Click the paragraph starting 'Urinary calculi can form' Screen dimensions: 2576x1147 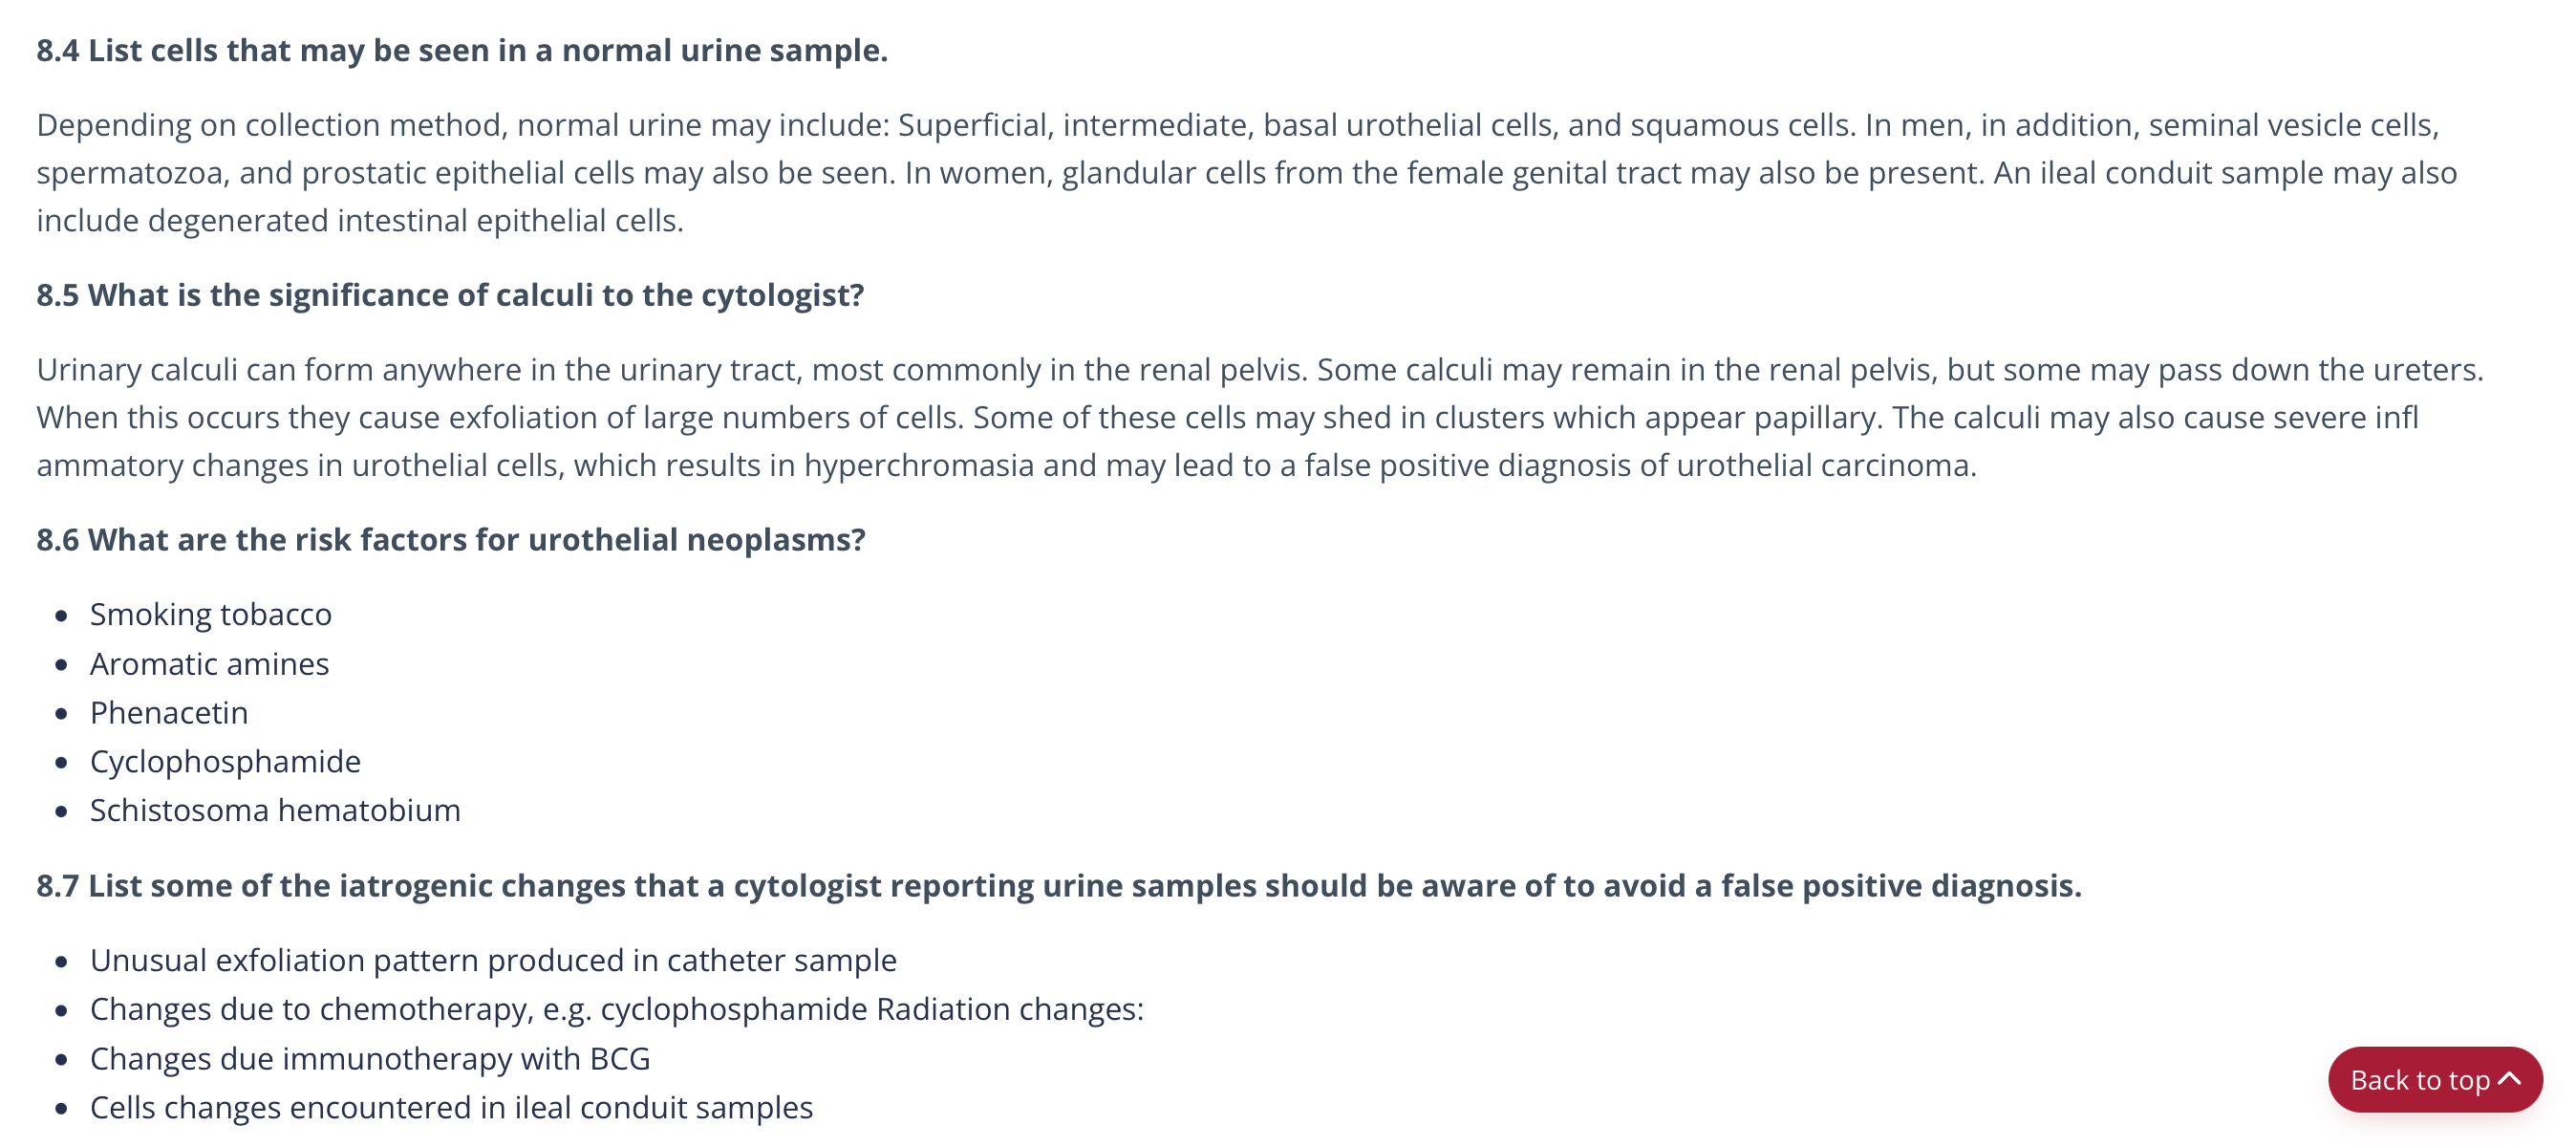tap(1260, 418)
